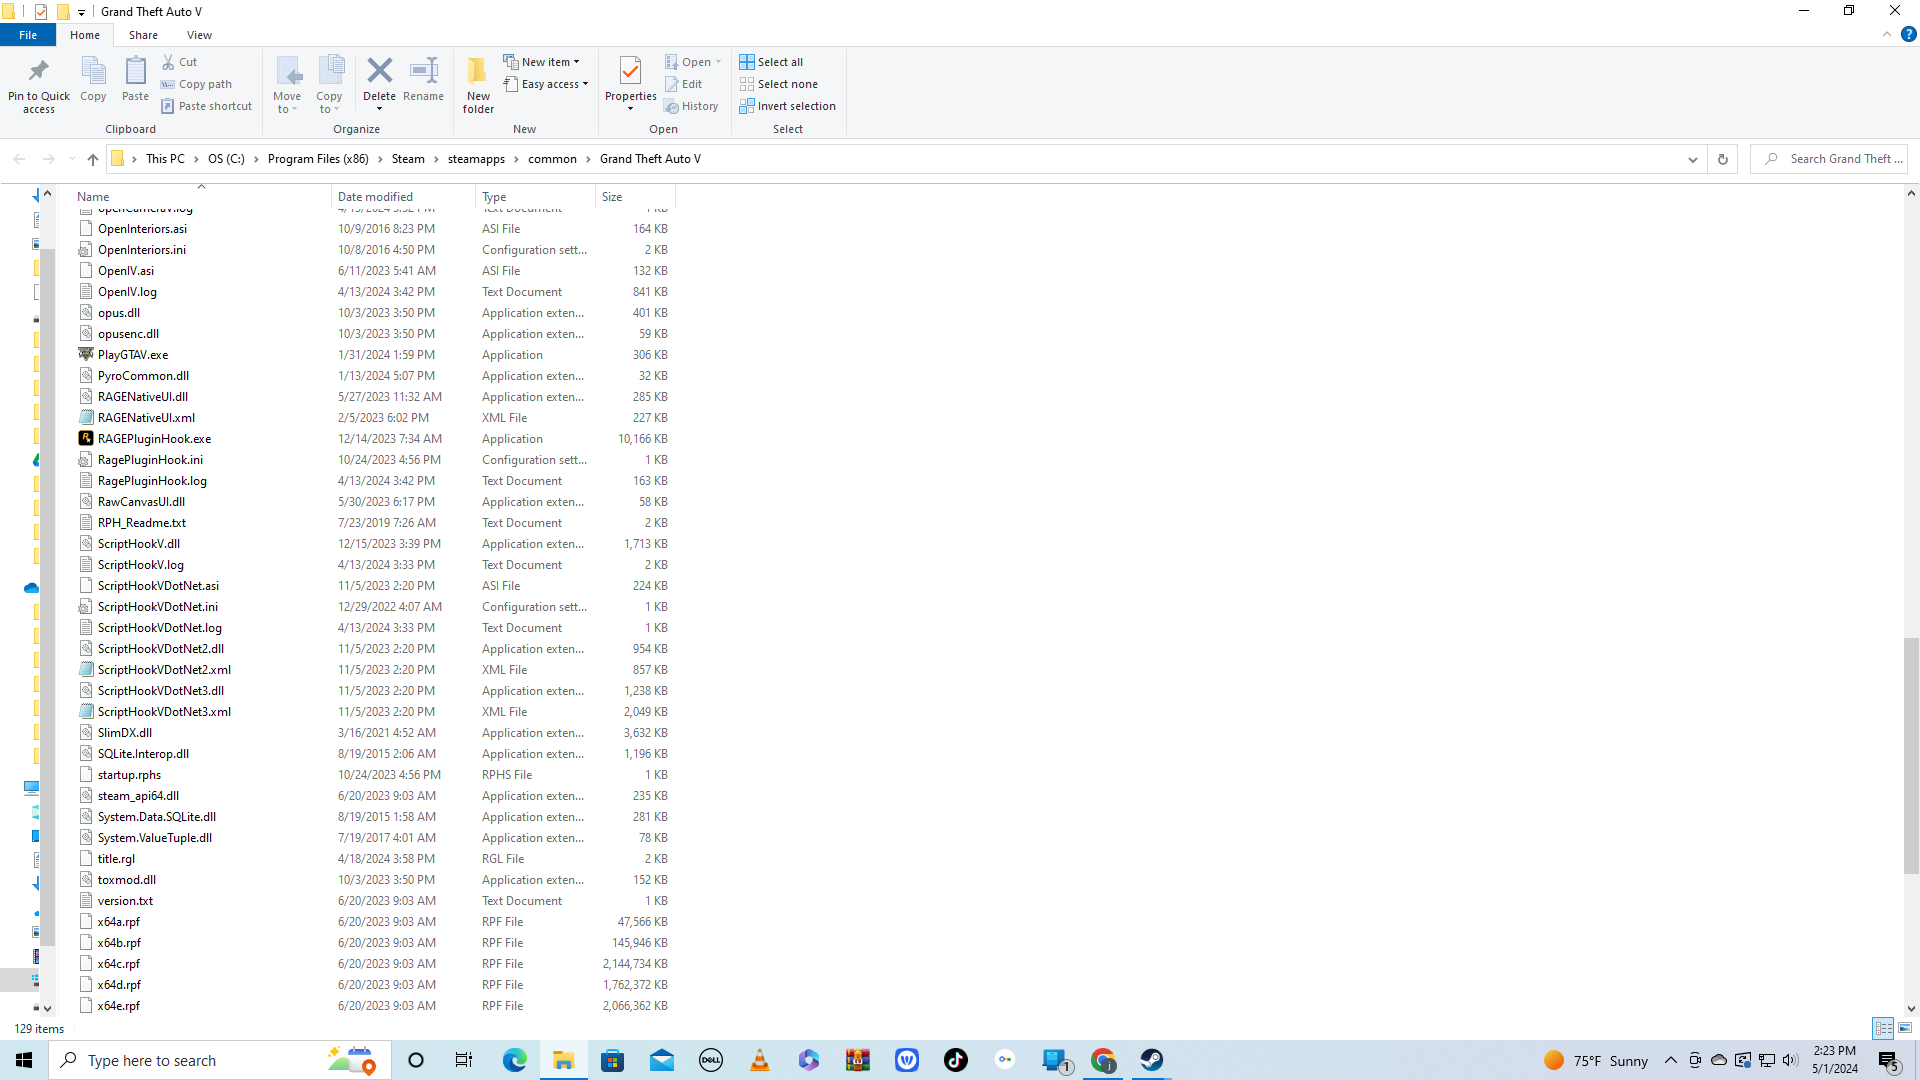Image resolution: width=1920 pixels, height=1080 pixels.
Task: Go up one folder level
Action: (x=93, y=159)
